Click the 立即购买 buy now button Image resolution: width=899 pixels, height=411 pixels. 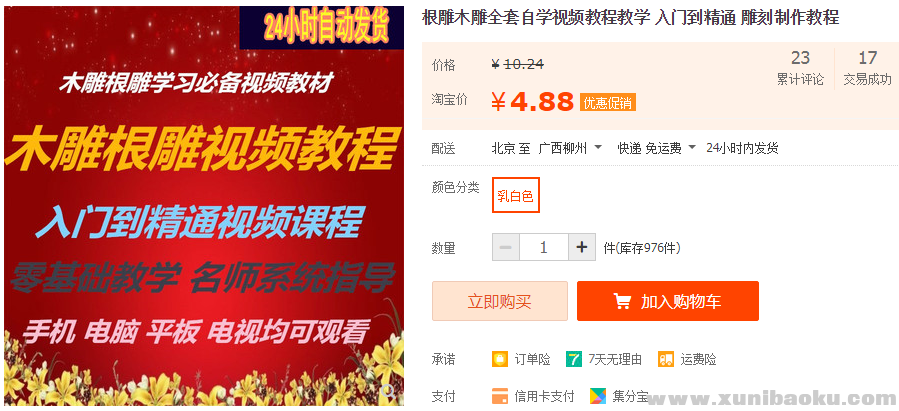[500, 301]
